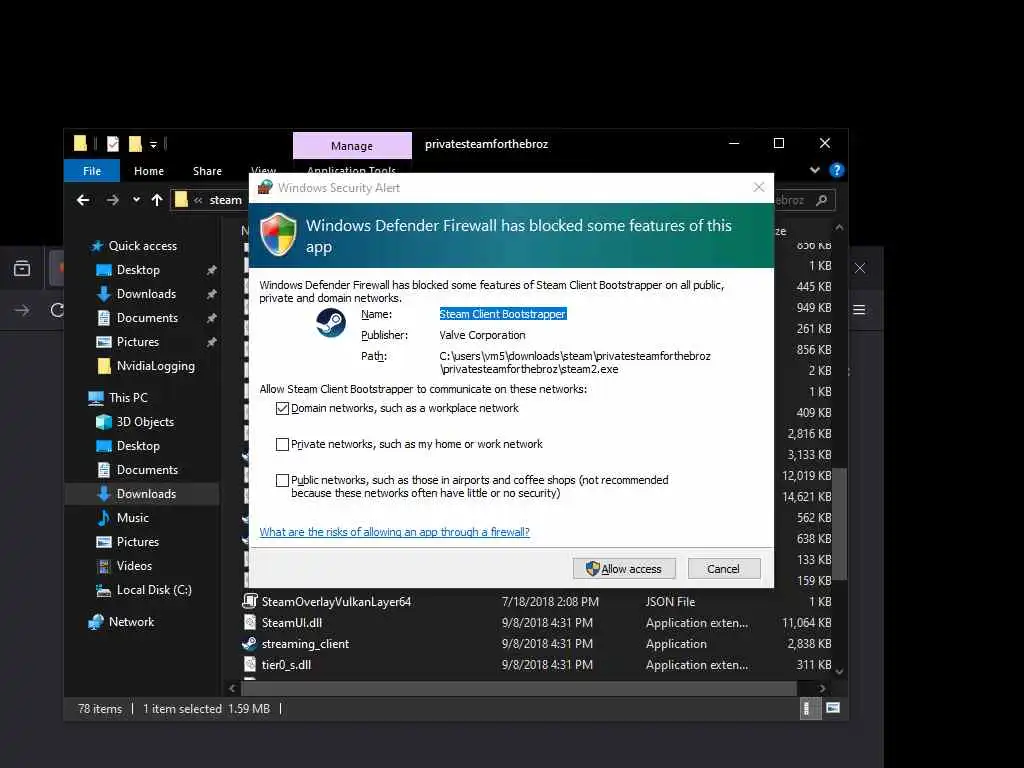Open 3D Objects folder
The image size is (1024, 768).
[145, 422]
